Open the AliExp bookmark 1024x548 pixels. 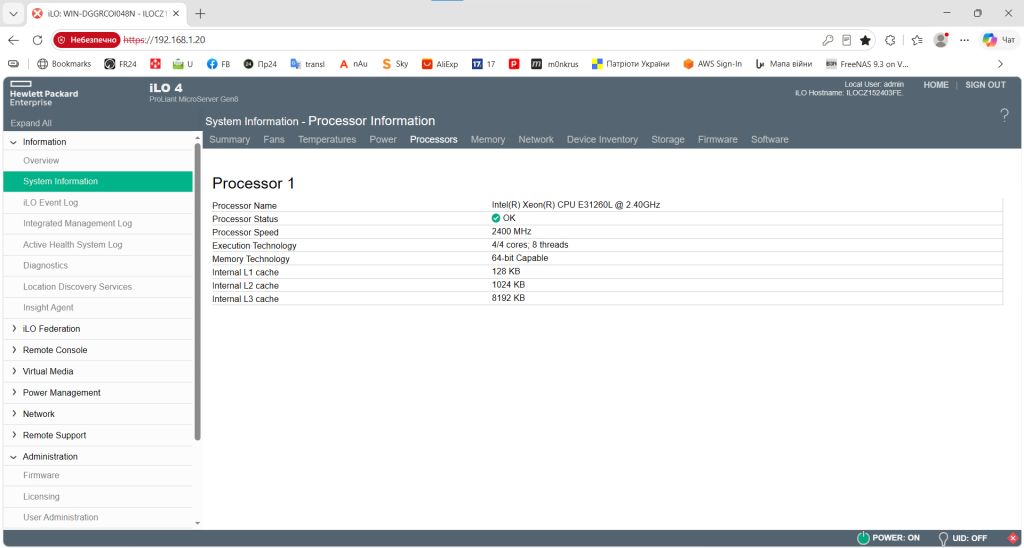[x=440, y=64]
